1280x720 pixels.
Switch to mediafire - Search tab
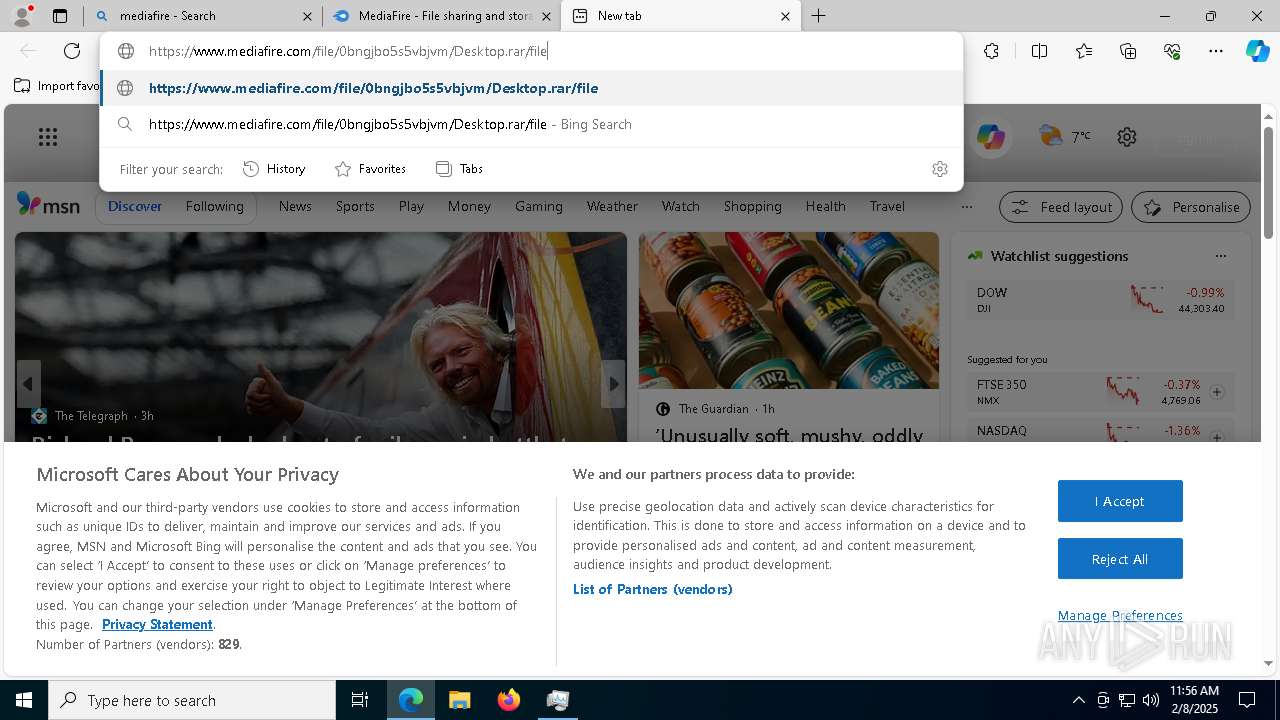[x=203, y=16]
